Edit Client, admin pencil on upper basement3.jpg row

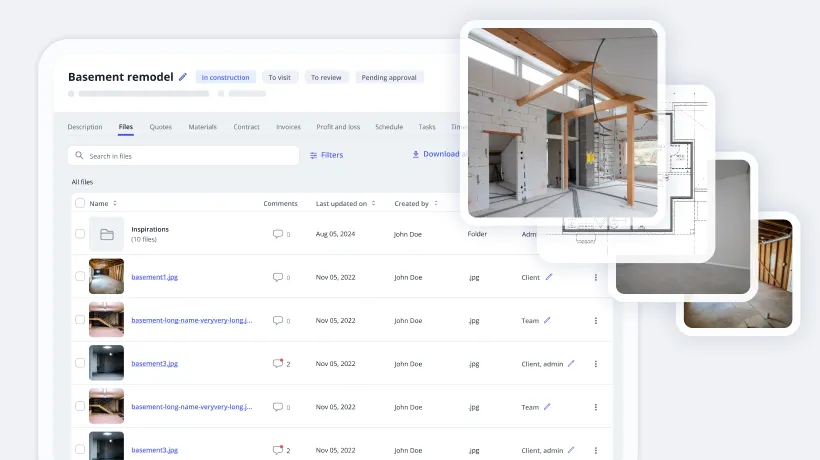(571, 363)
